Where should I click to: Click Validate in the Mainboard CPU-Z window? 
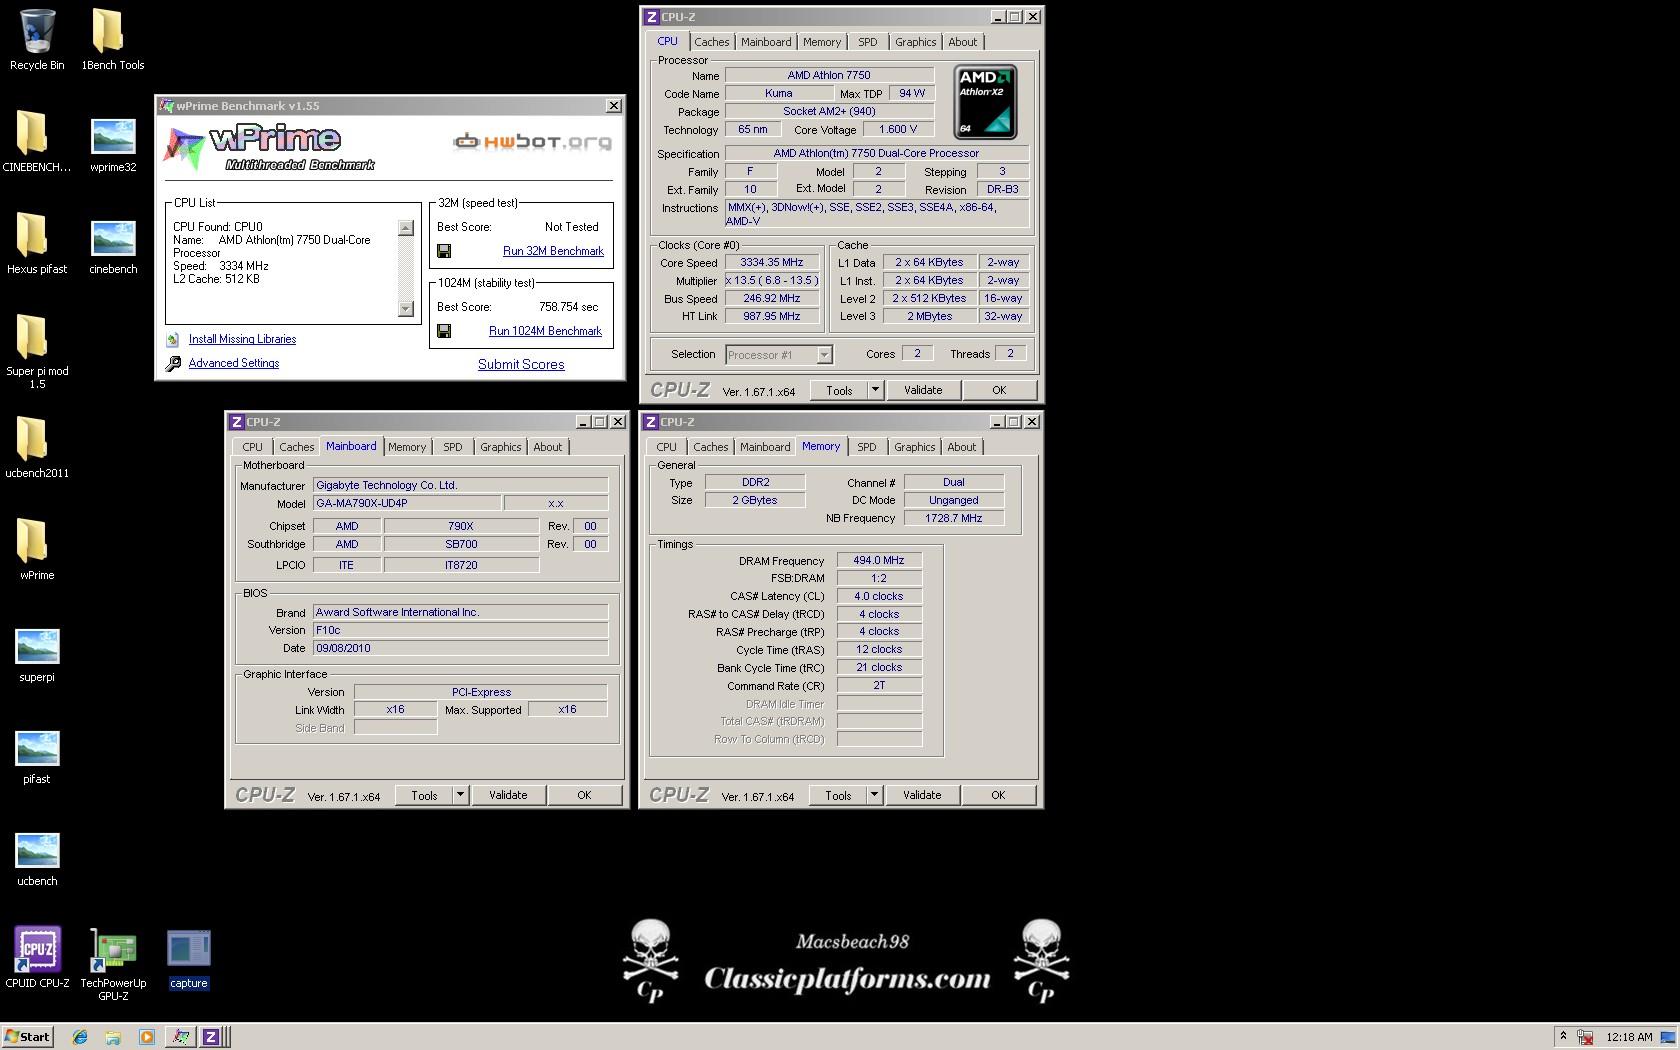508,795
